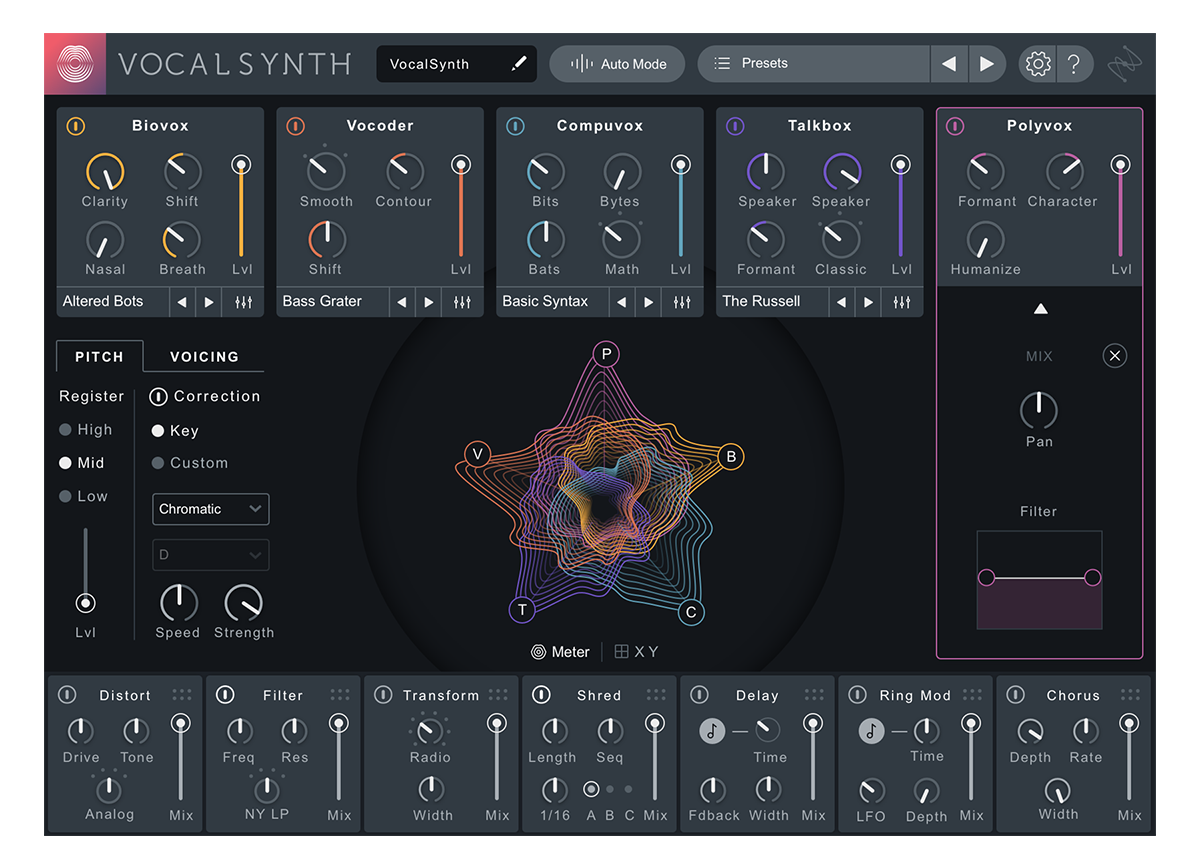1200x867 pixels.
Task: Click the C node in the visualizer
Action: click(691, 613)
